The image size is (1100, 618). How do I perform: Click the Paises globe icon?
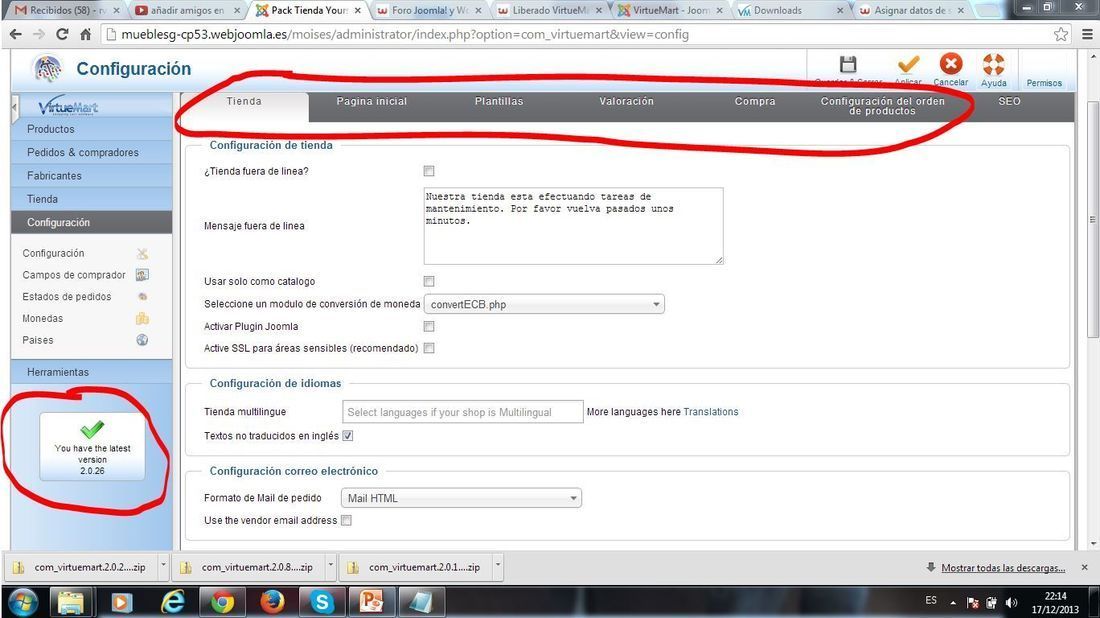[142, 340]
